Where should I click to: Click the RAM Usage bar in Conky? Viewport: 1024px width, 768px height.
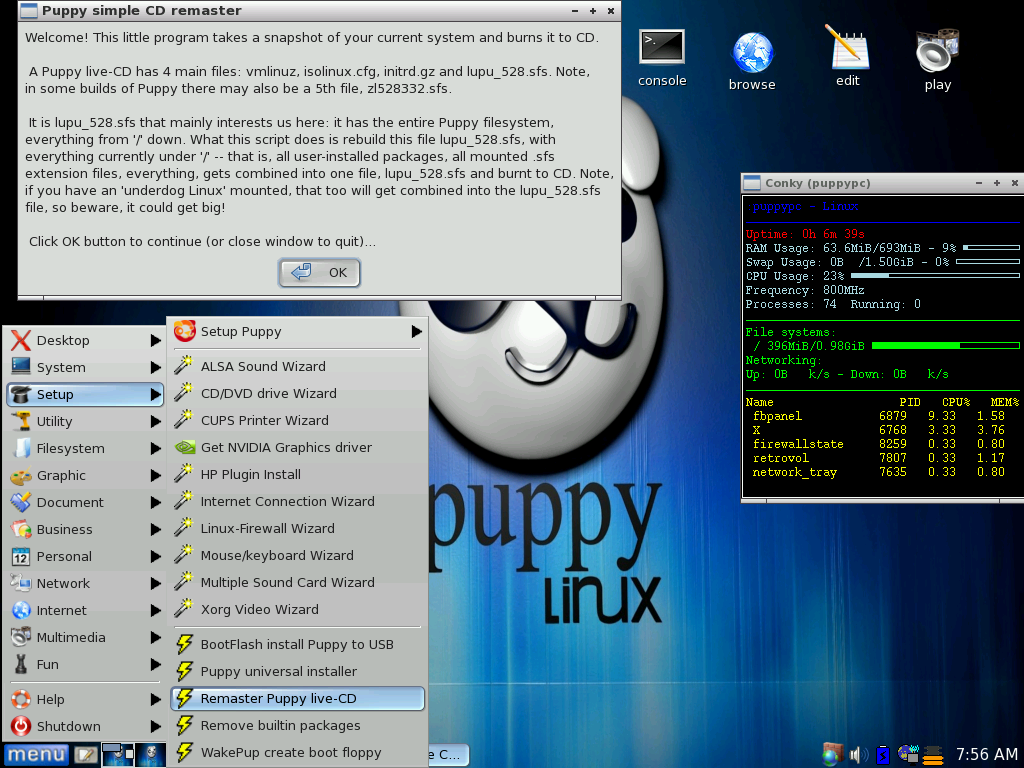pyautogui.click(x=991, y=248)
